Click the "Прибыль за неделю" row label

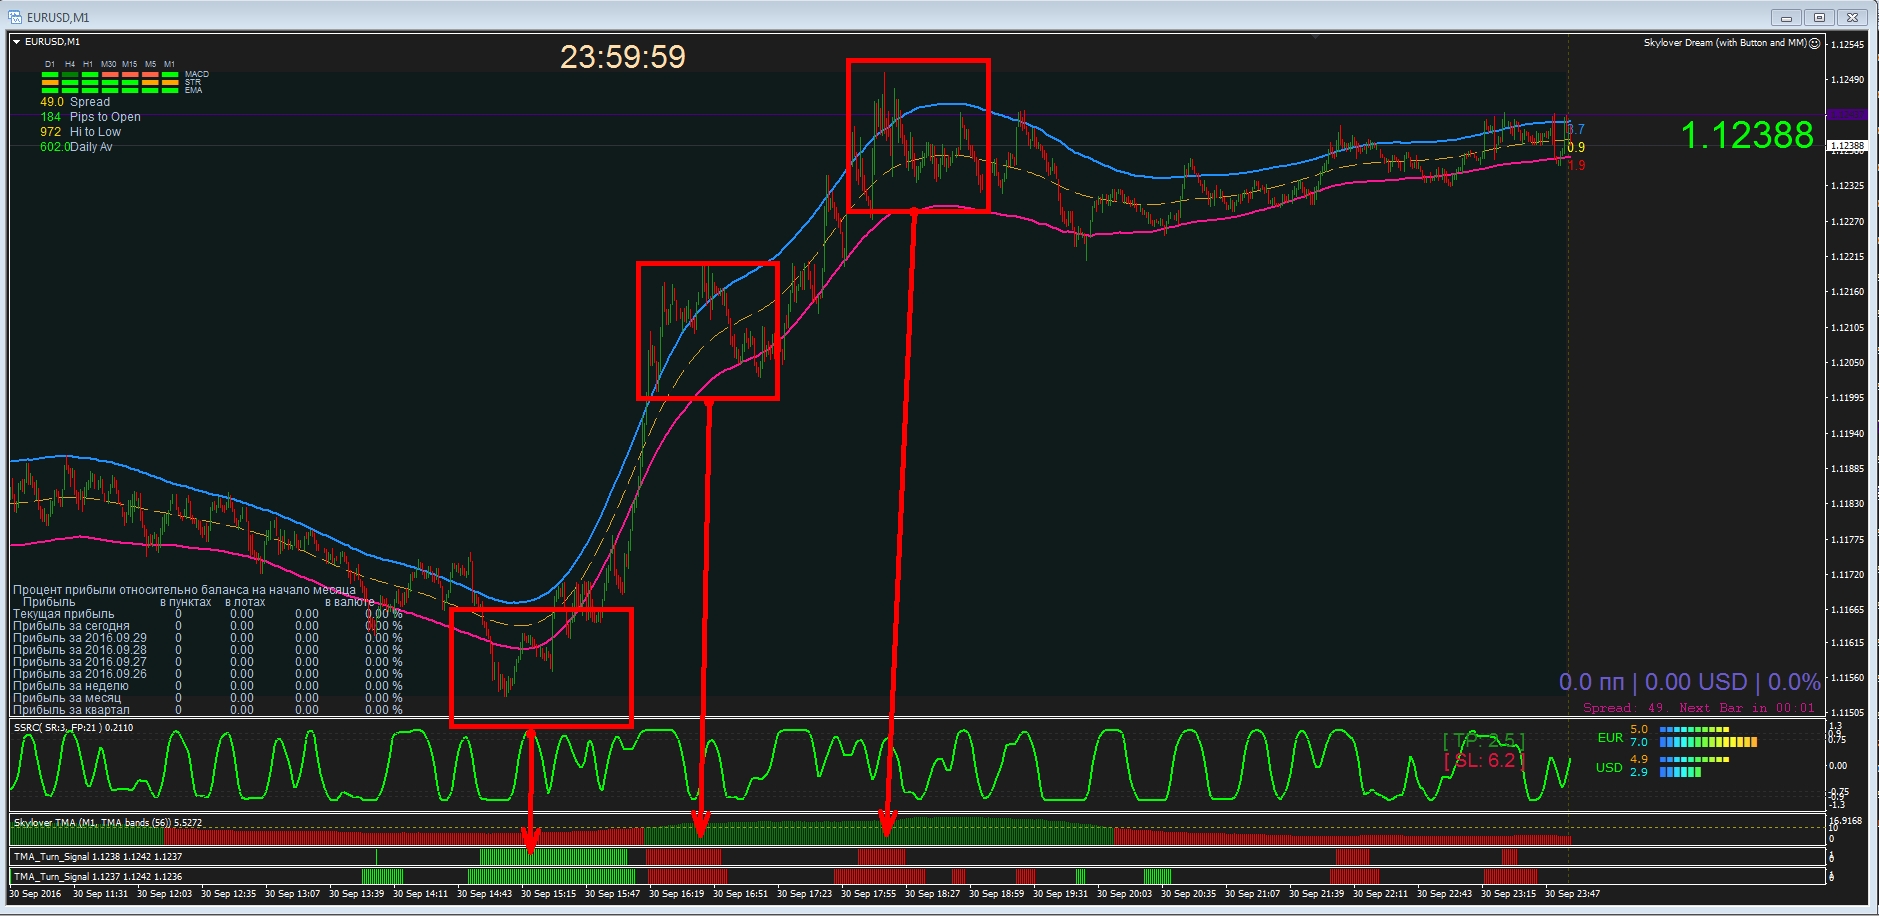[71, 686]
